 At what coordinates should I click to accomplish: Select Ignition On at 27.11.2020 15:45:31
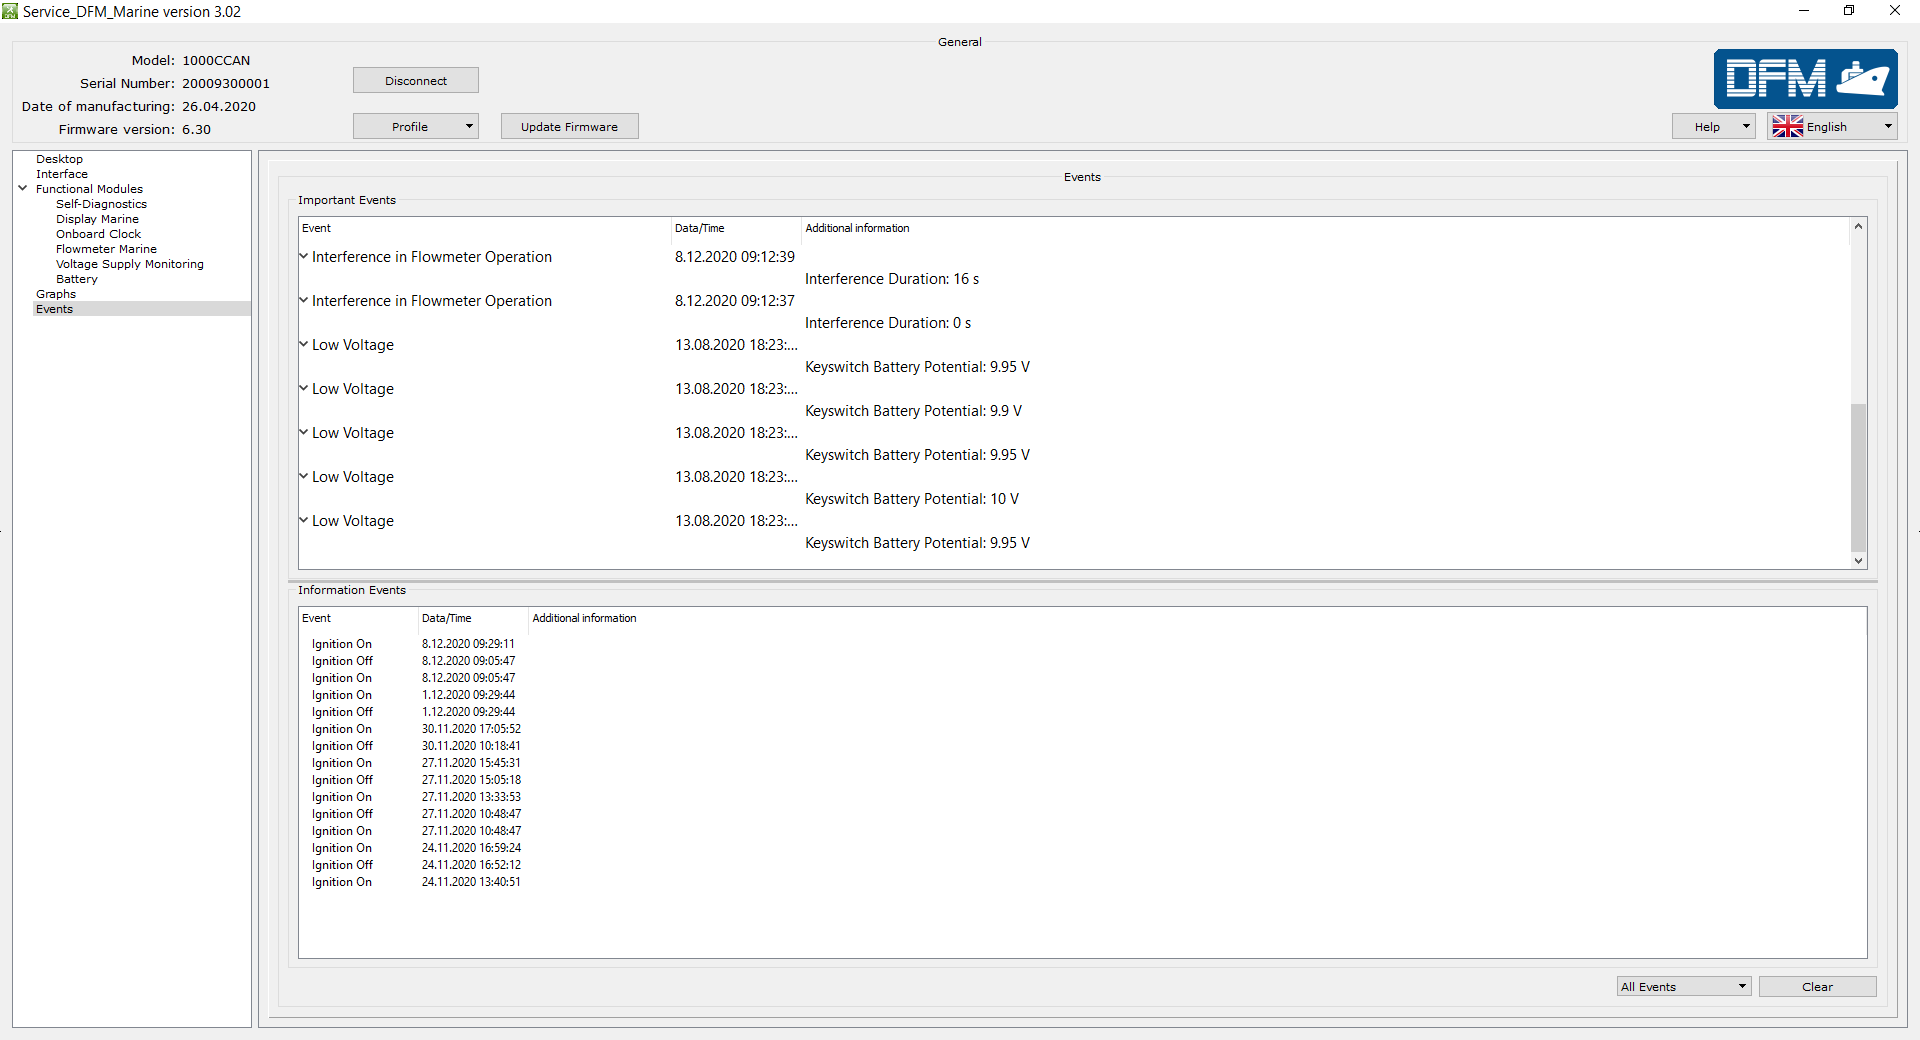point(416,763)
